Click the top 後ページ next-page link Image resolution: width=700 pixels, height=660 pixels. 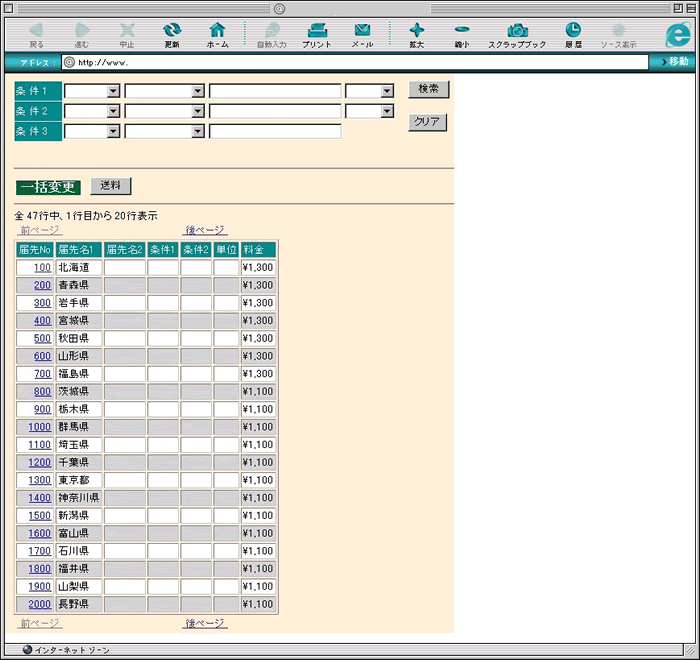205,230
